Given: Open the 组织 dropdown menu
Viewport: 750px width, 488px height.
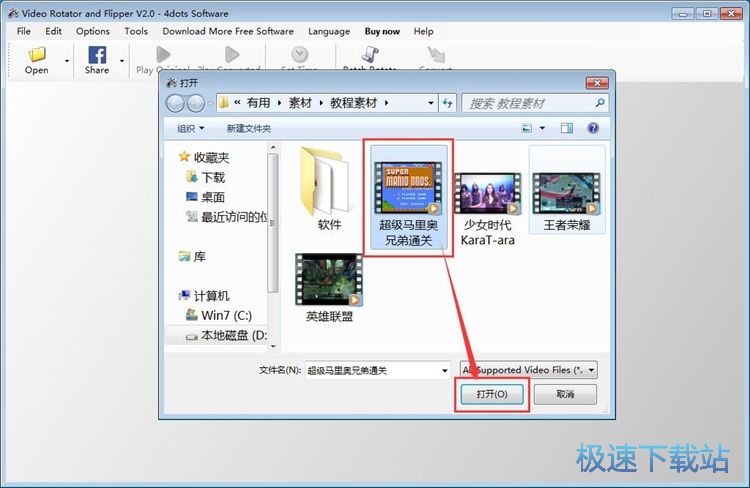Looking at the screenshot, I should (190, 128).
